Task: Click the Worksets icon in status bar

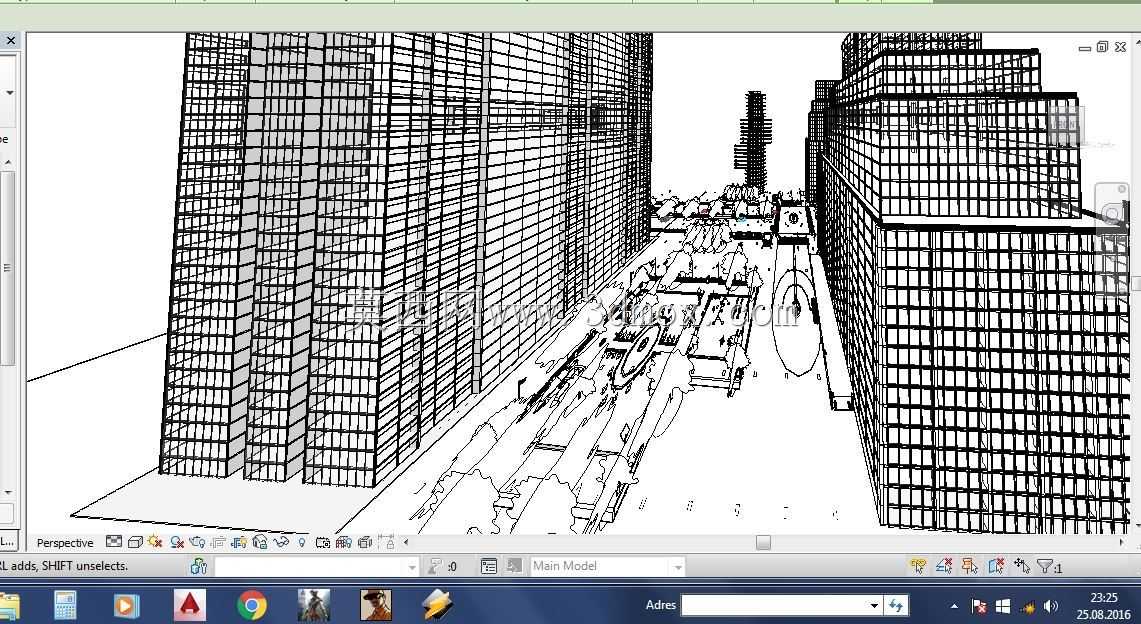Action: point(199,566)
